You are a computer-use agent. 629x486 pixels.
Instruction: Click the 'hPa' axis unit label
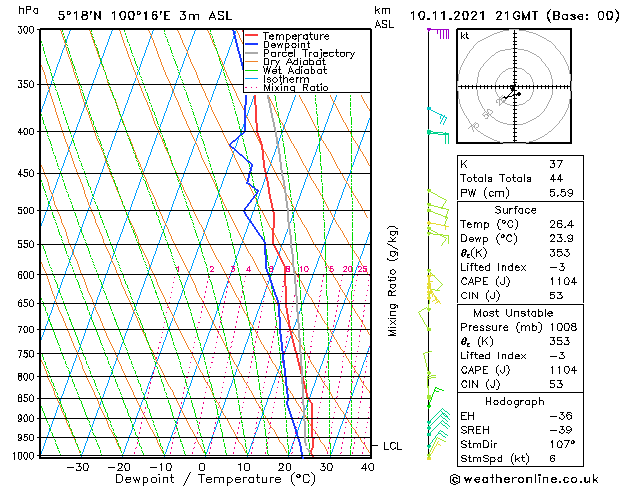pyautogui.click(x=28, y=10)
